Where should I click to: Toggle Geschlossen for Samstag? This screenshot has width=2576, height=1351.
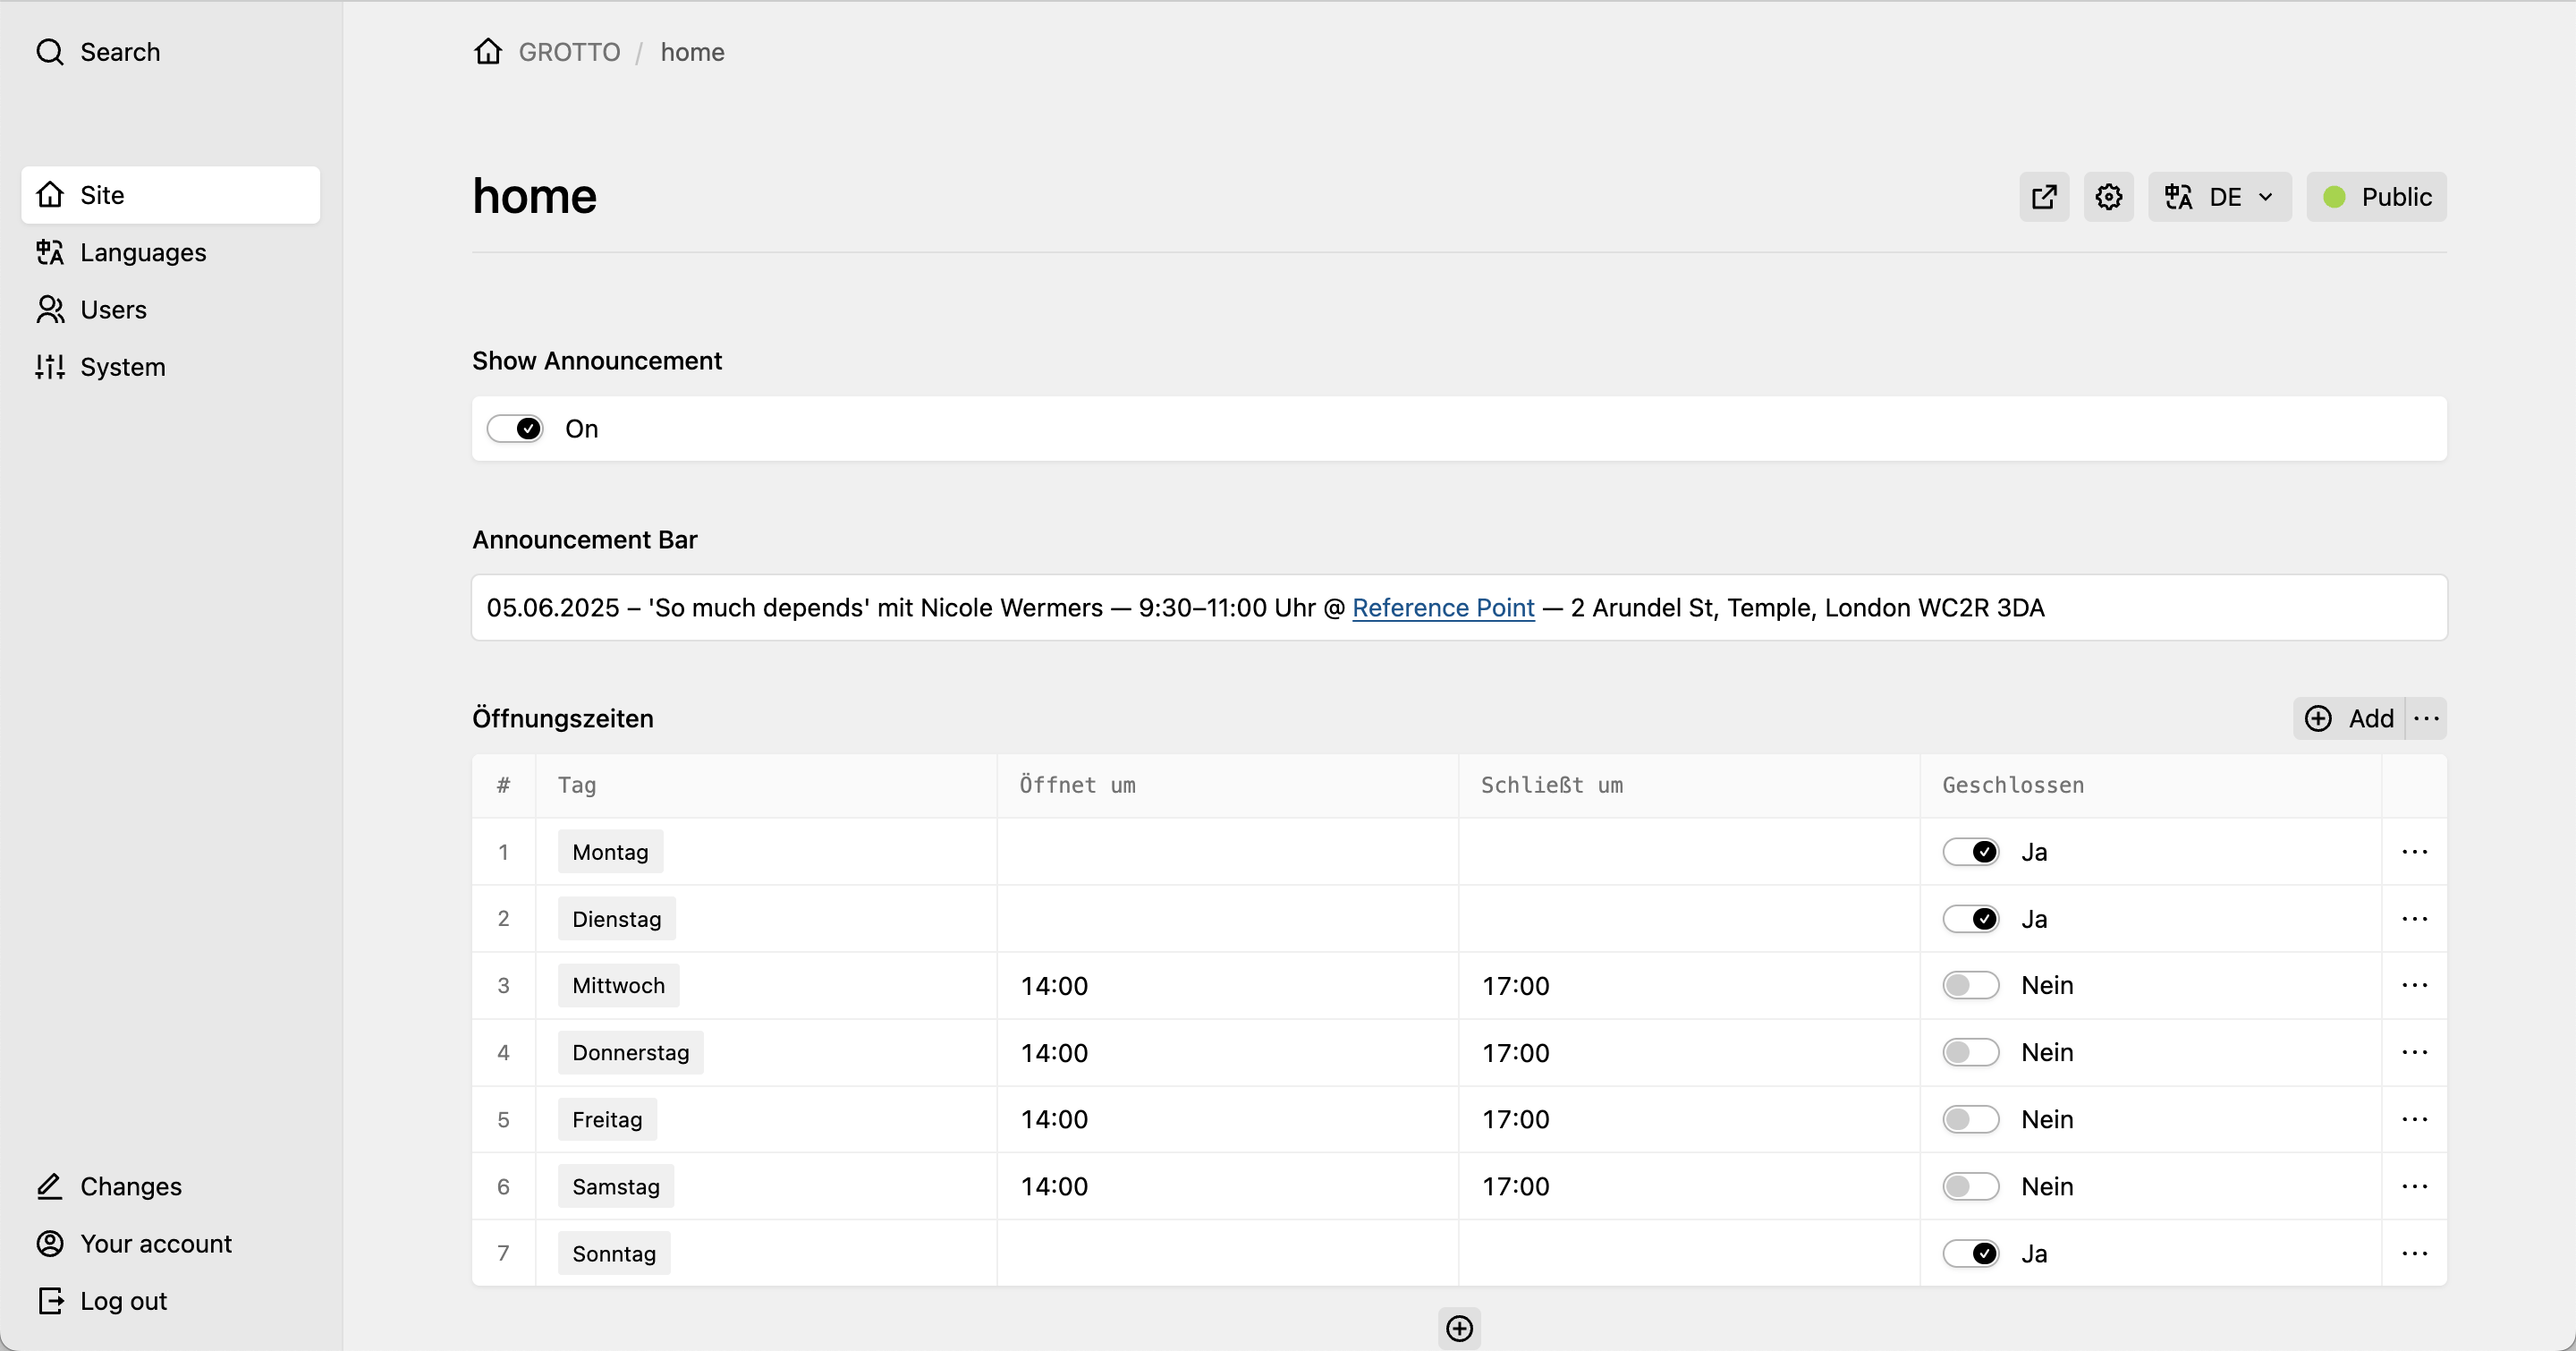1971,1187
